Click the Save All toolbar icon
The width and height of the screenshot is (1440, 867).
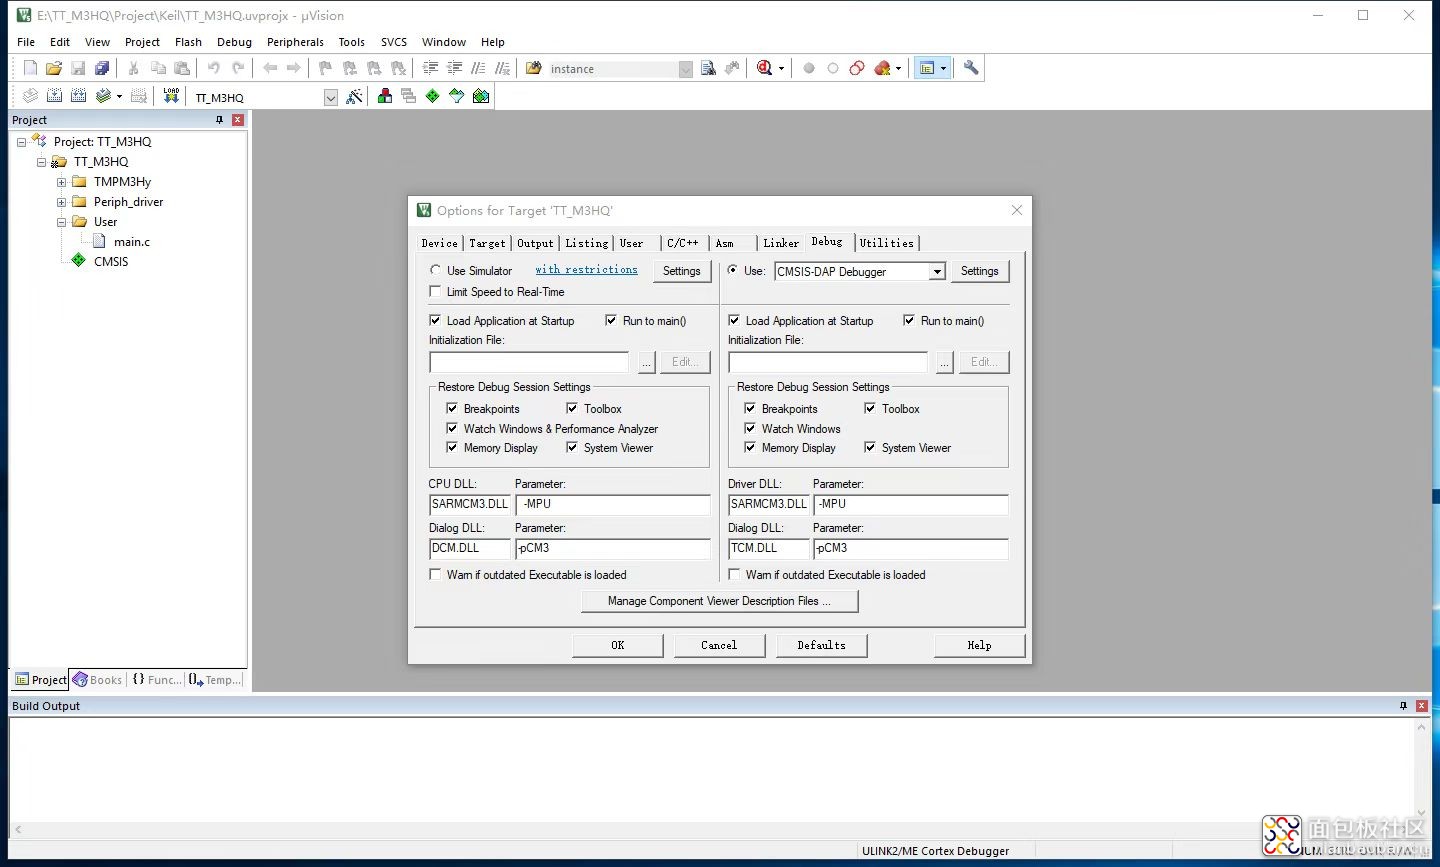[x=102, y=68]
